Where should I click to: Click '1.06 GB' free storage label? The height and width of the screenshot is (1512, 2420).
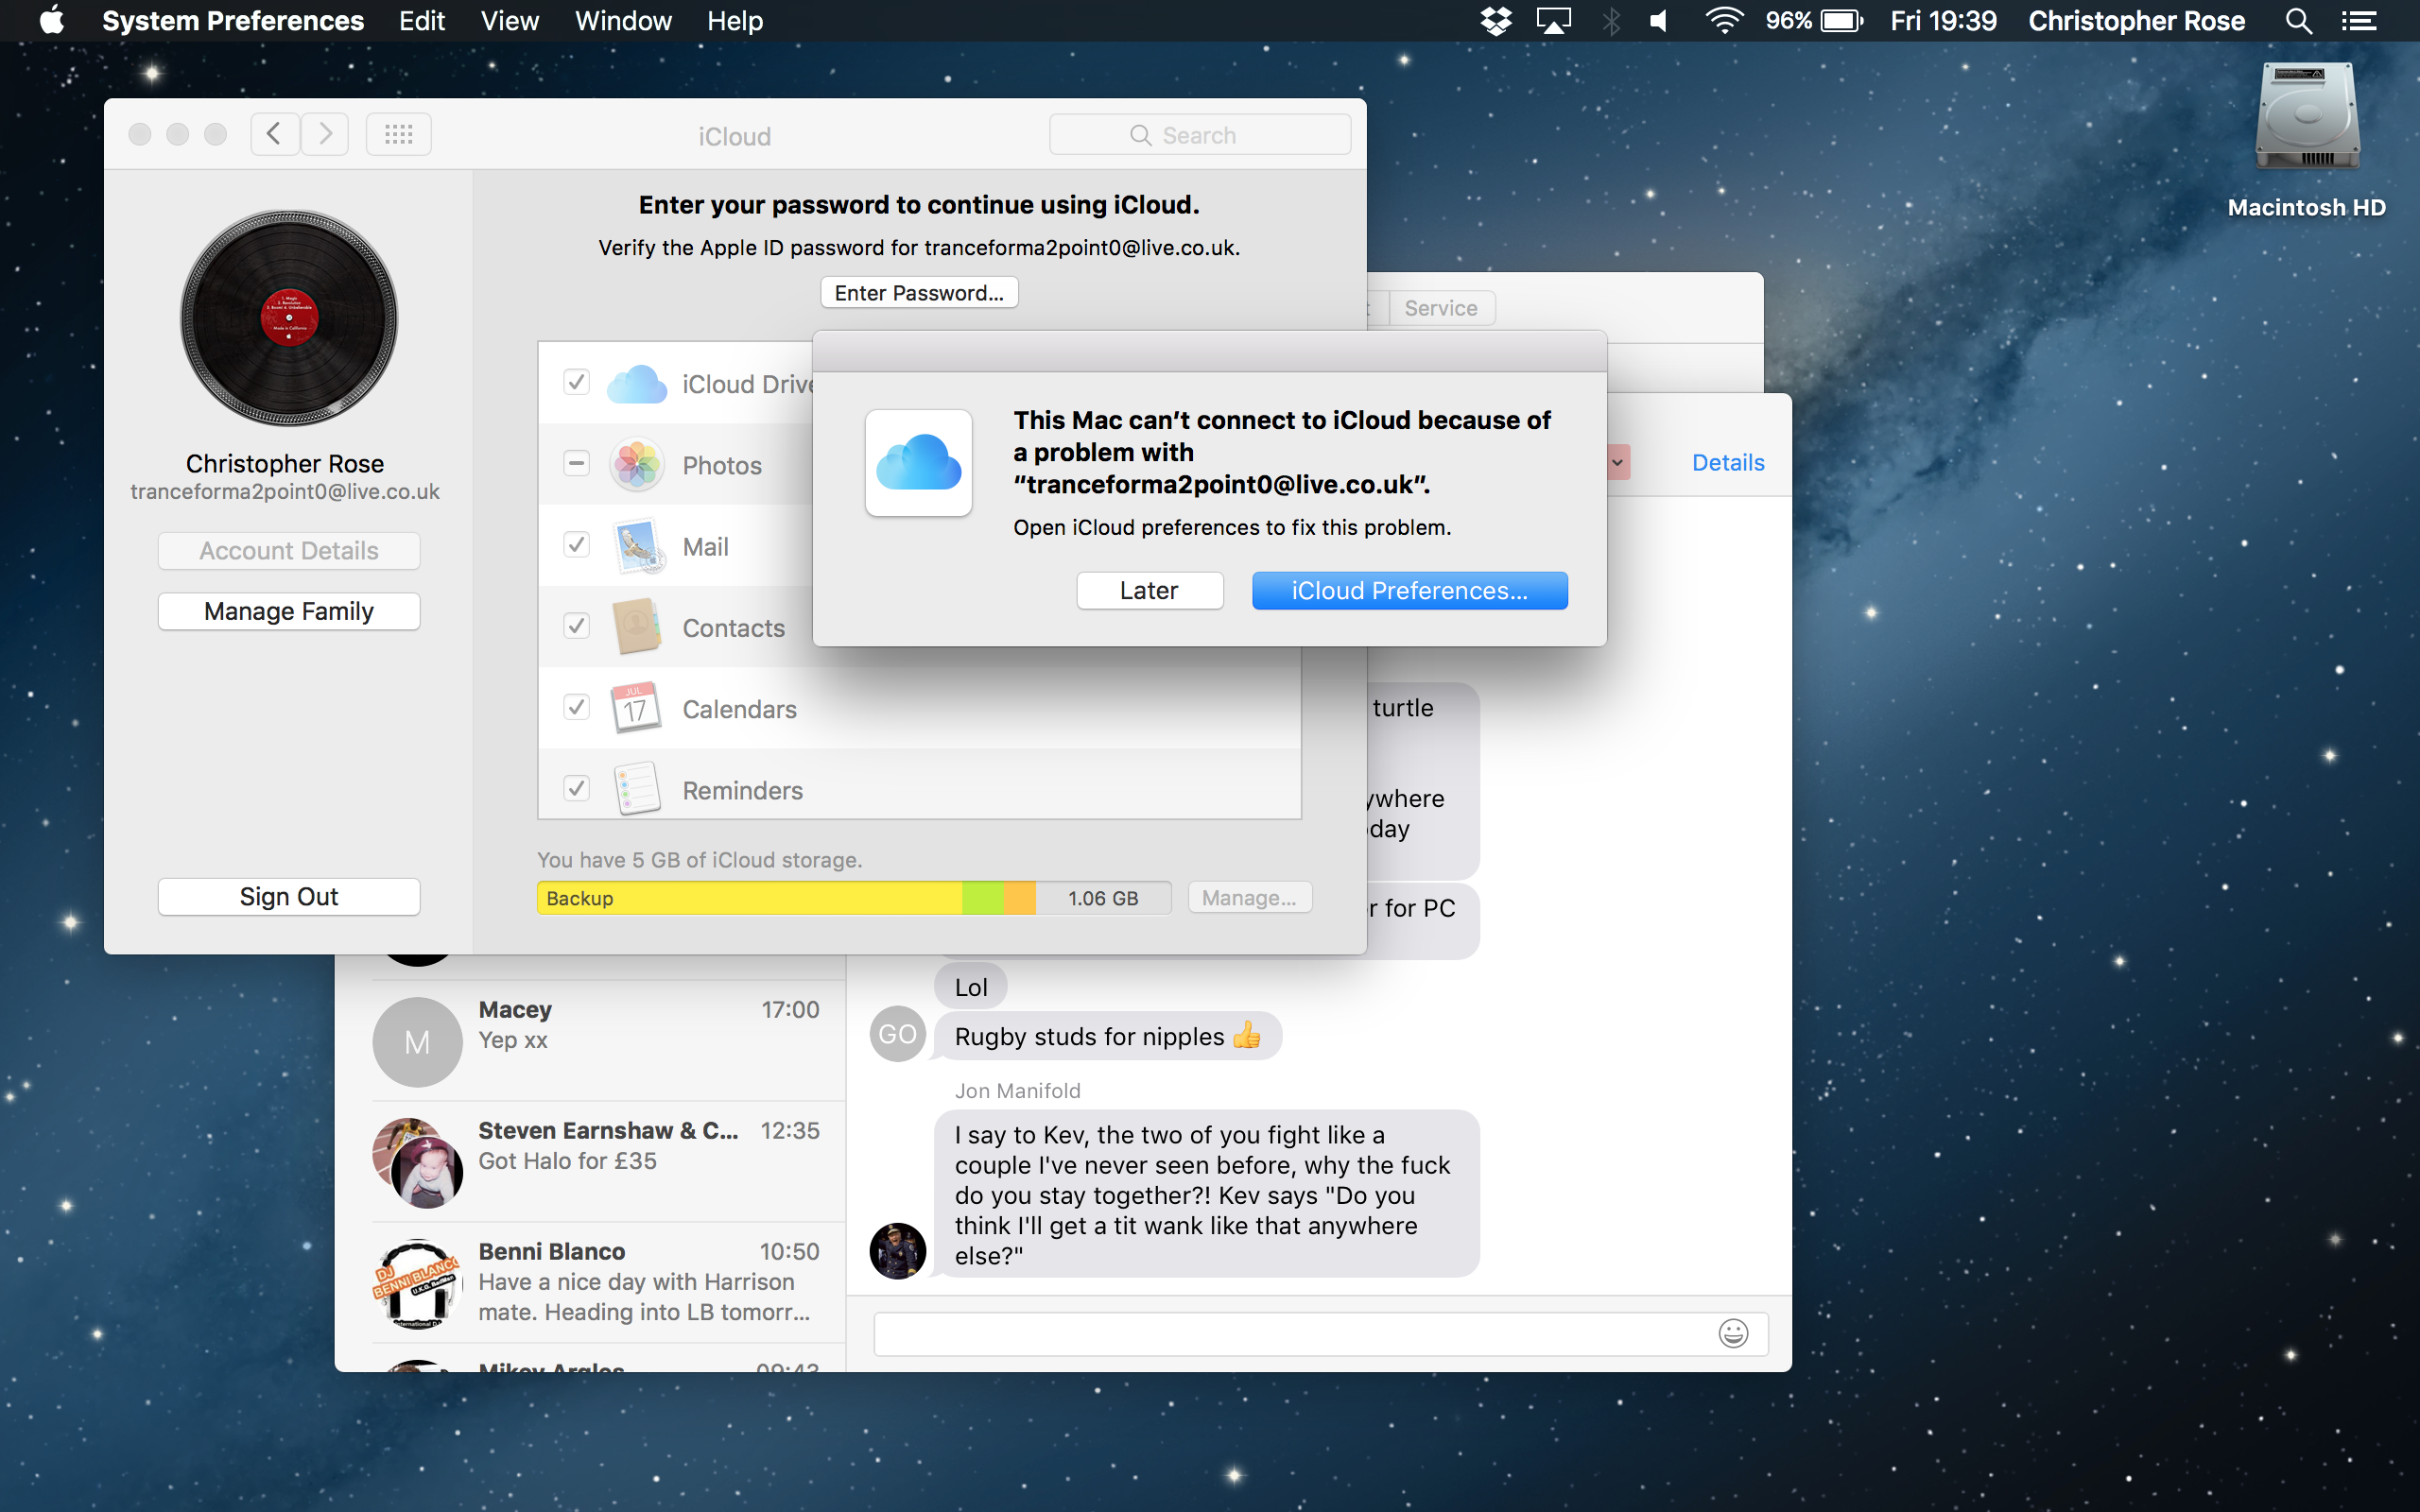1102,898
